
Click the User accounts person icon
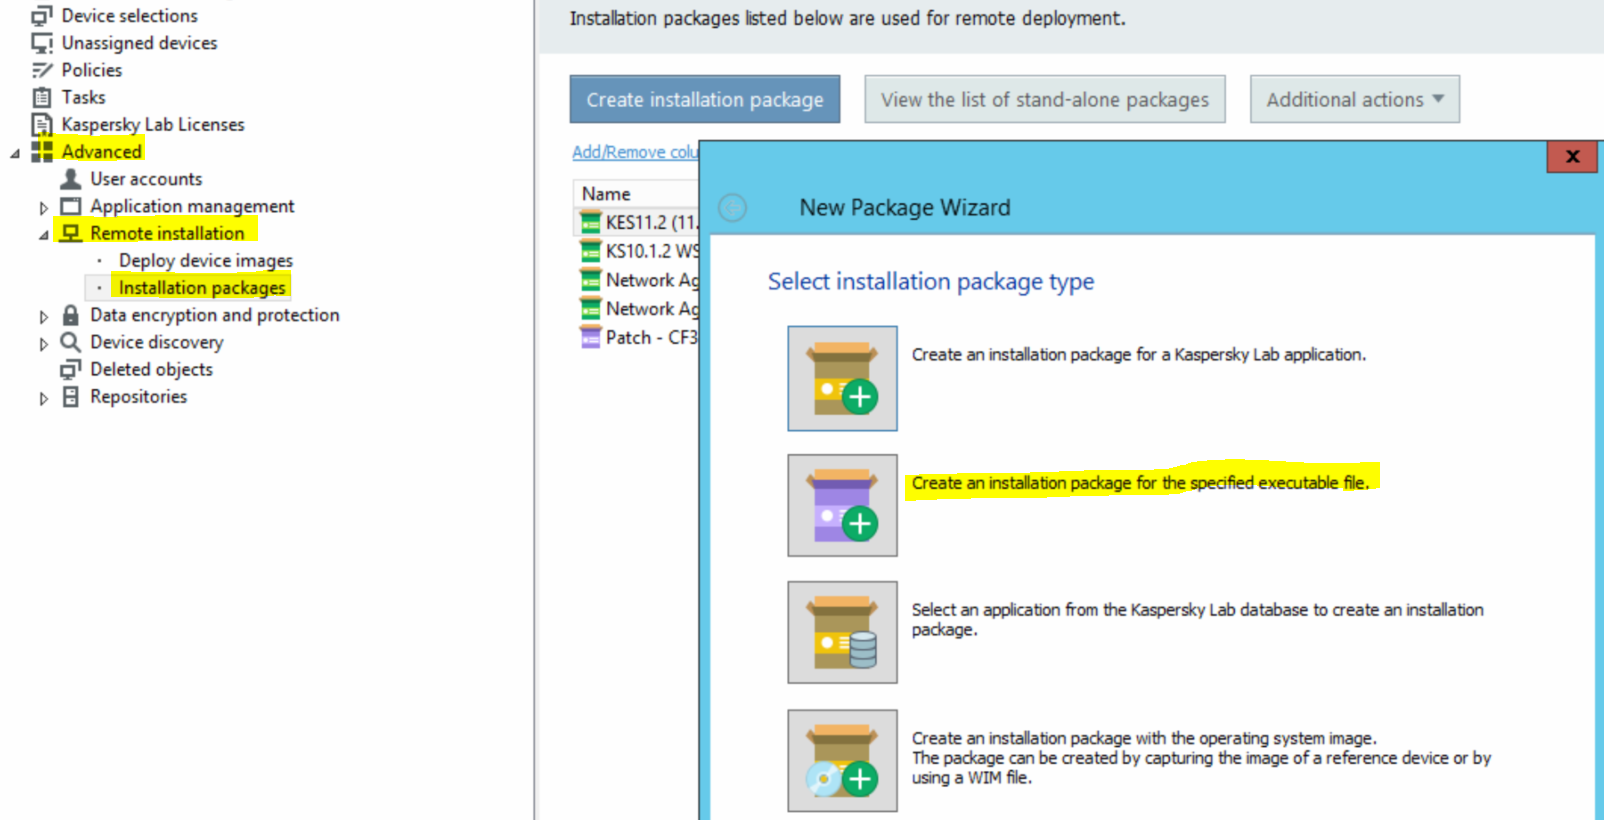coord(70,179)
